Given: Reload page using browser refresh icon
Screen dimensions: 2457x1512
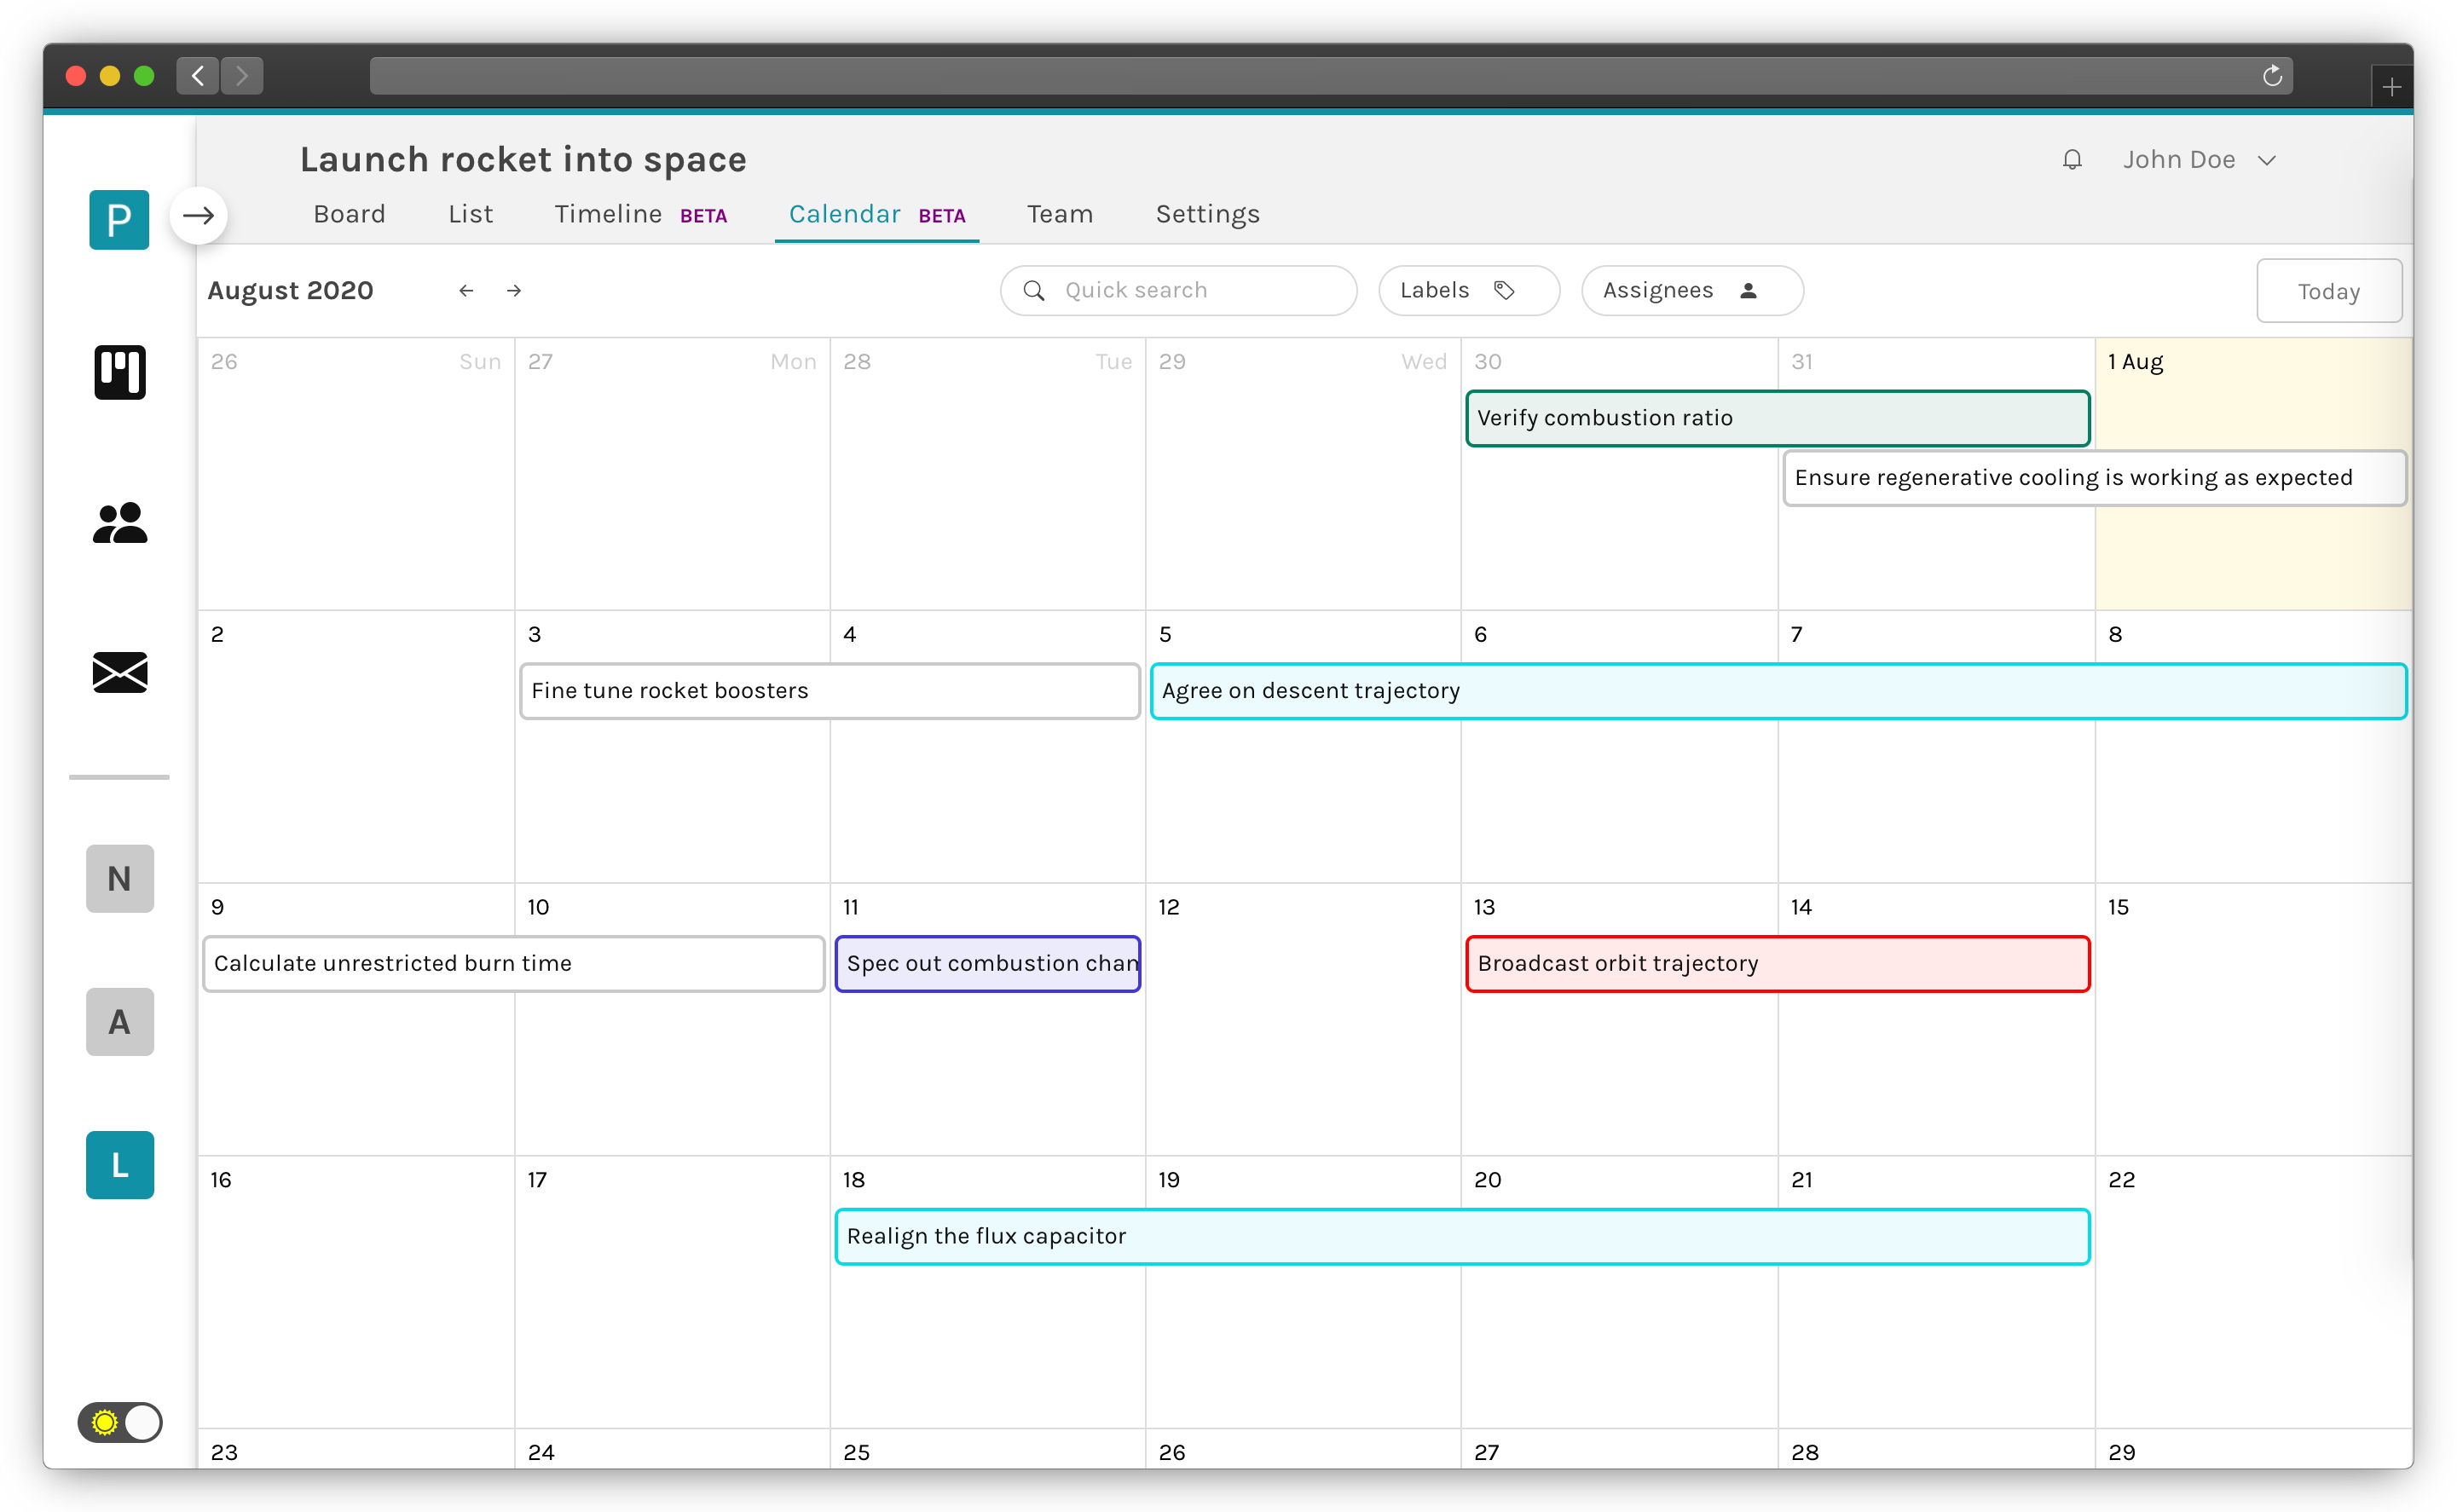Looking at the screenshot, I should pyautogui.click(x=2272, y=76).
